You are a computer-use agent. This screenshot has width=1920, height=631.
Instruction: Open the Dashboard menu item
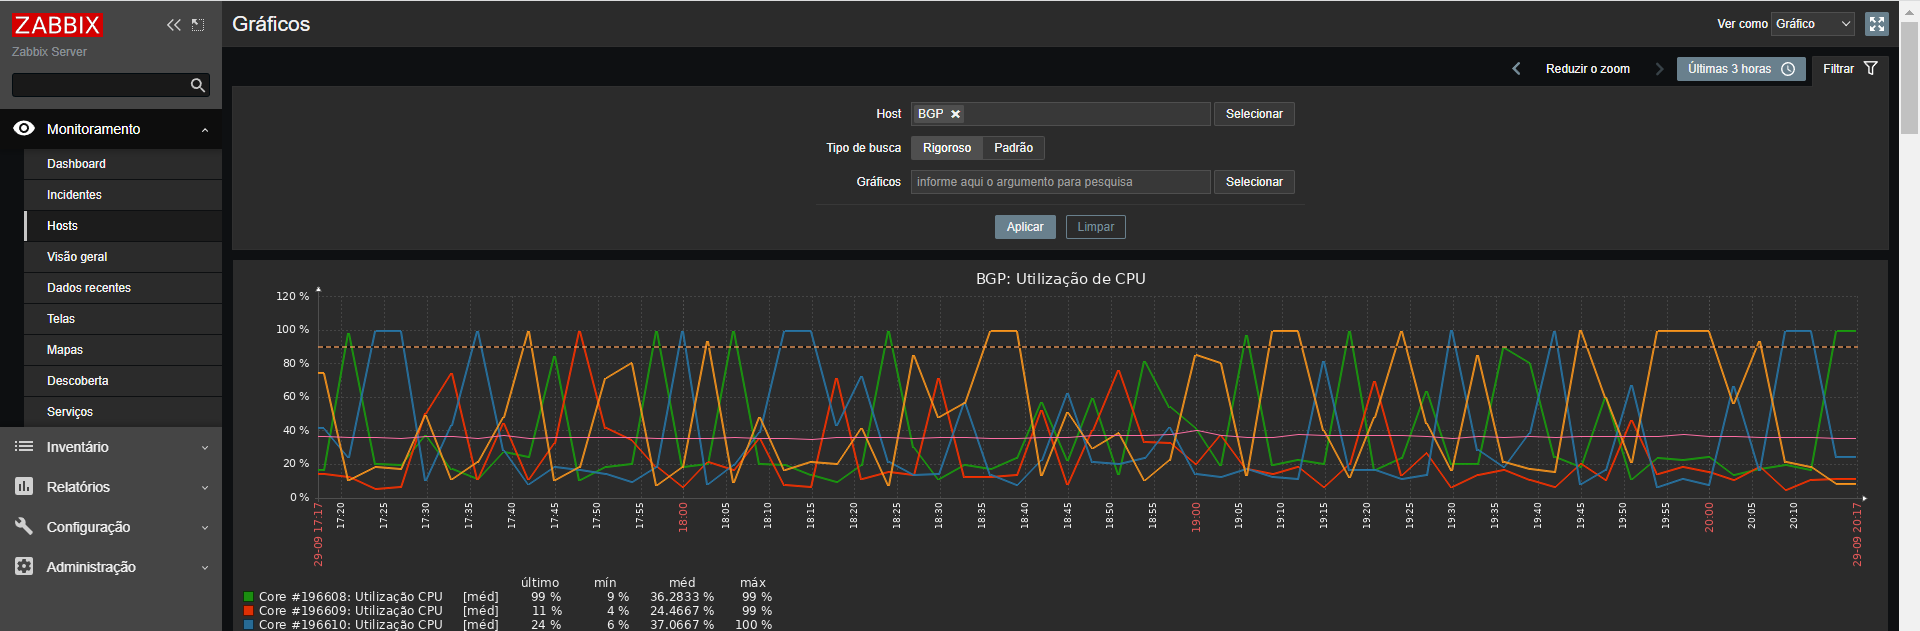76,164
